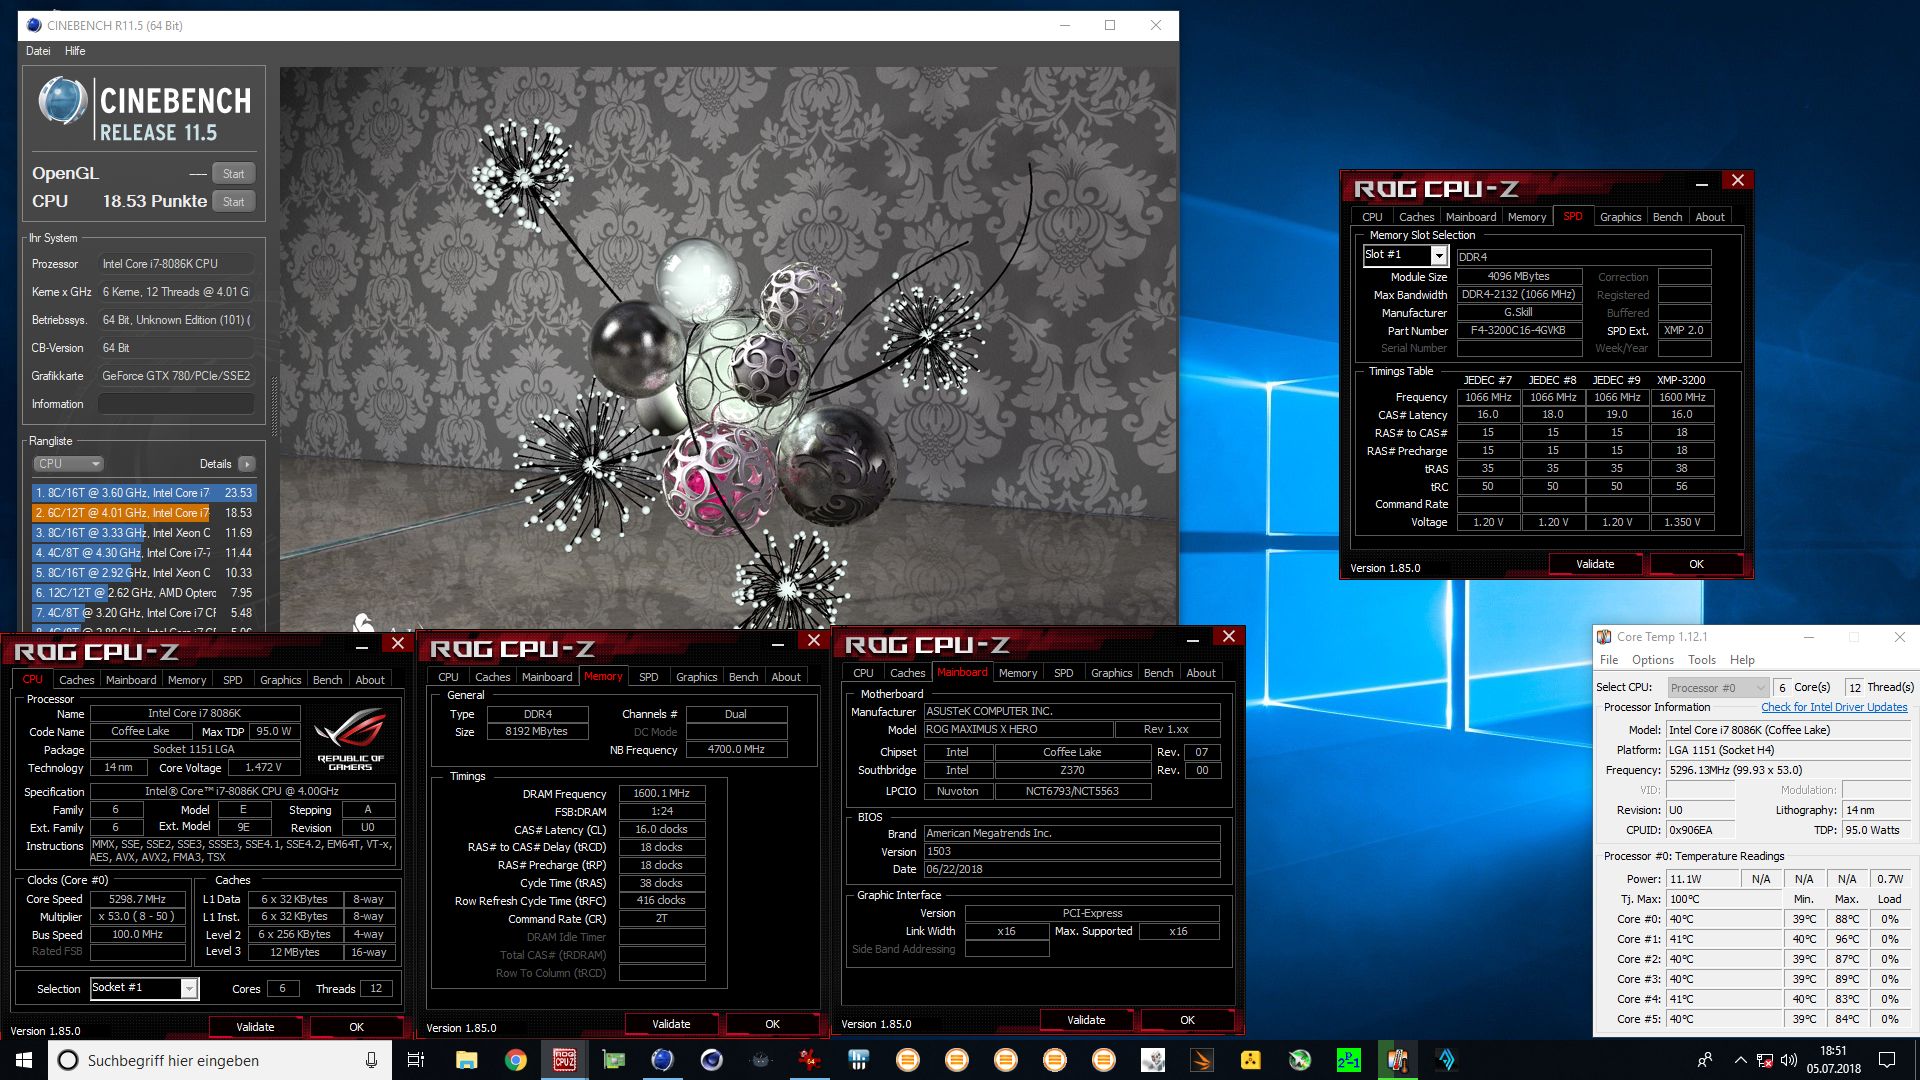
Task: Select ranking row 8C/16T @ 3.60 GHz
Action: tap(144, 493)
